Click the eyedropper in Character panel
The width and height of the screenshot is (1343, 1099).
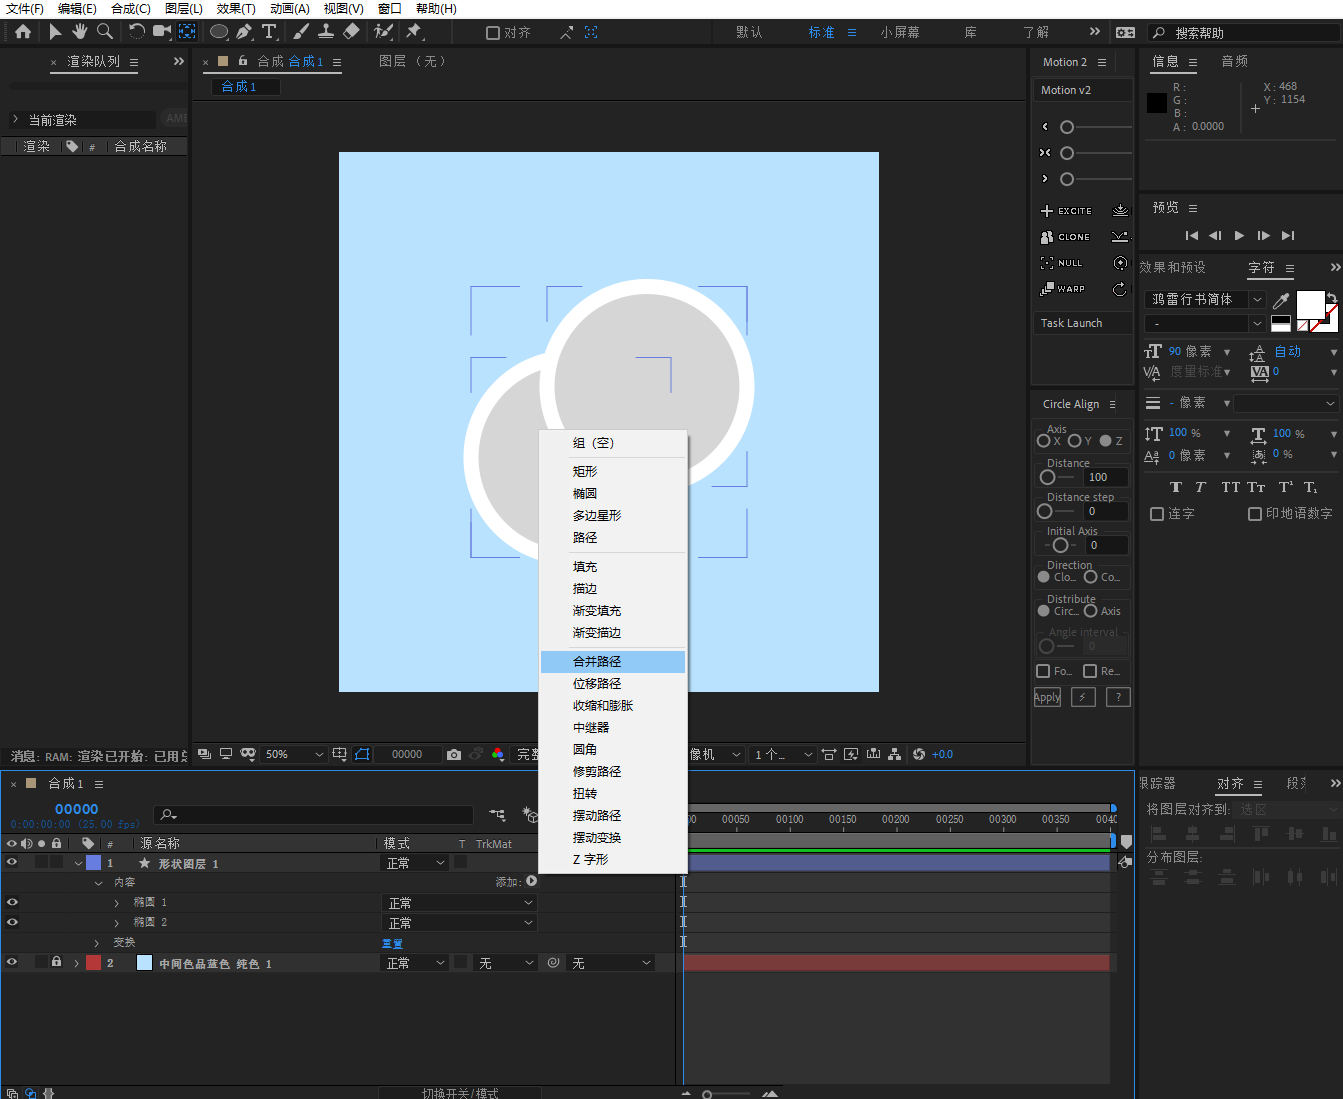point(1281,299)
